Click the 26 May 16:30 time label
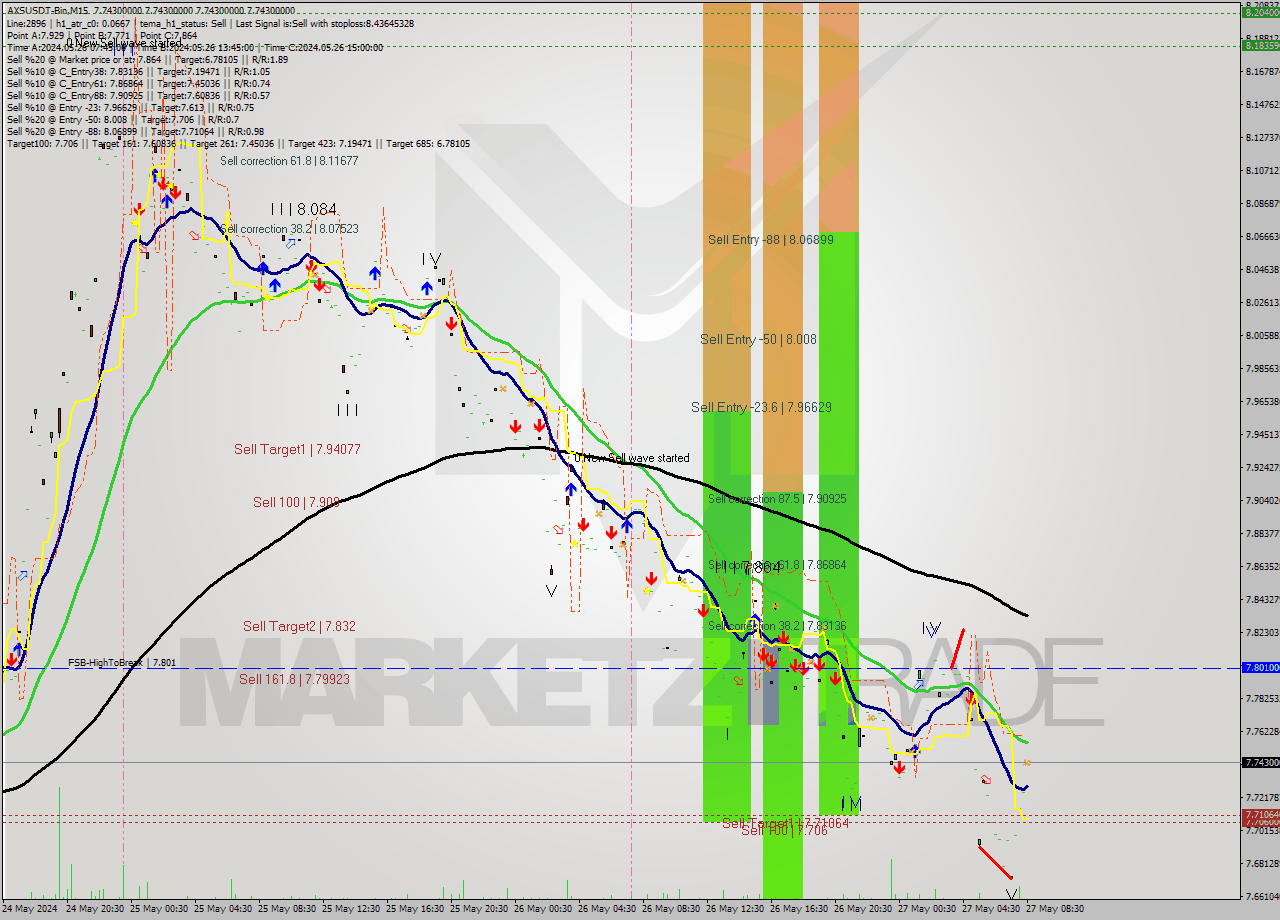The image size is (1280, 920). (x=801, y=910)
